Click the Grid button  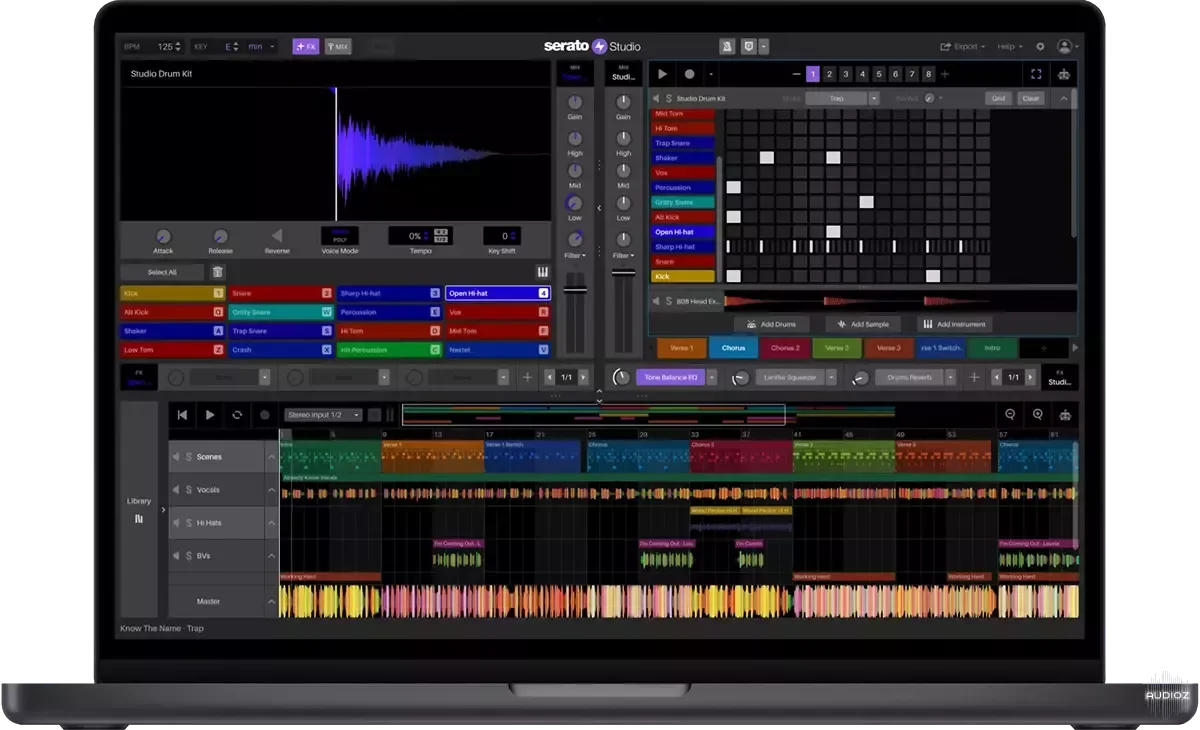998,98
